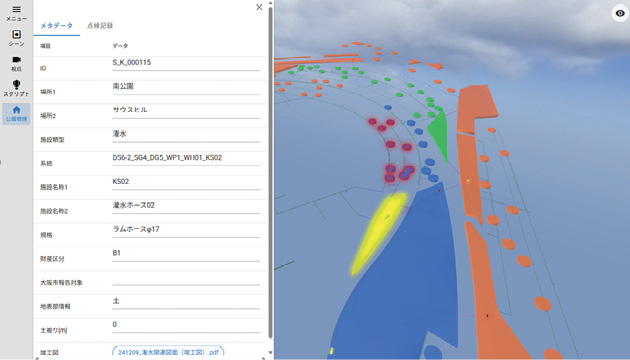630x360 pixels.
Task: Select the 視点 camera icon
Action: point(16,63)
